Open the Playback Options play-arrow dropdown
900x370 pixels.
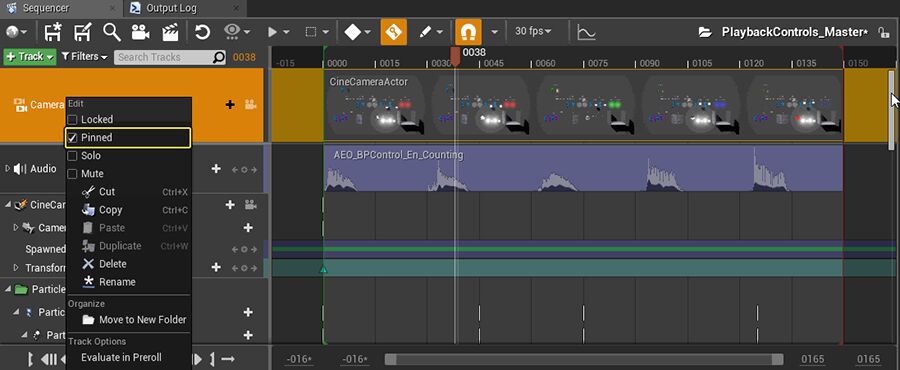click(279, 32)
